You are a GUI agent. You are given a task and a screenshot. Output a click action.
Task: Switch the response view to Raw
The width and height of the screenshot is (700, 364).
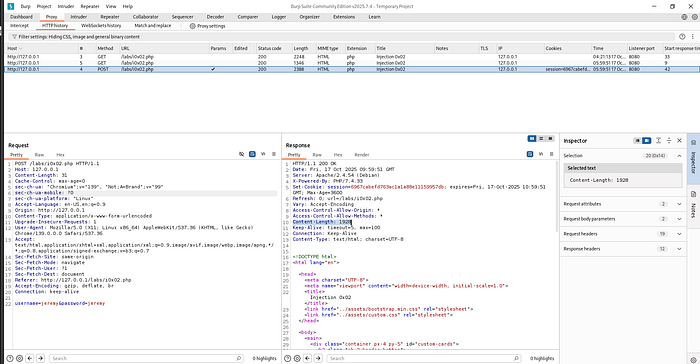(317, 155)
